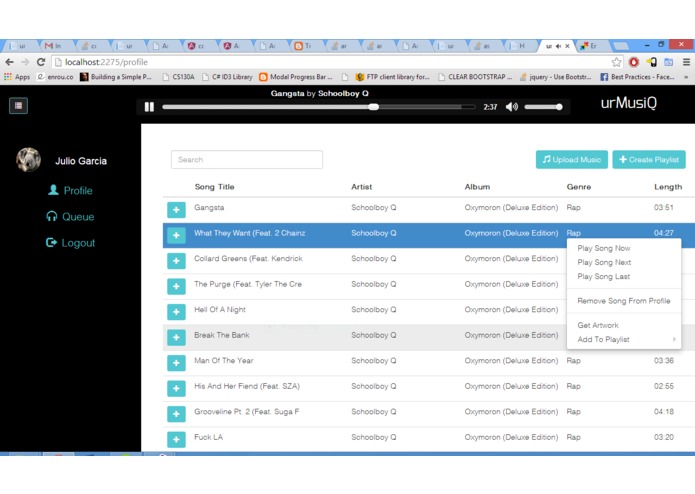Viewport: 695px width, 494px height.
Task: Click the Grooveline Pt. 2 song title
Action: (246, 412)
